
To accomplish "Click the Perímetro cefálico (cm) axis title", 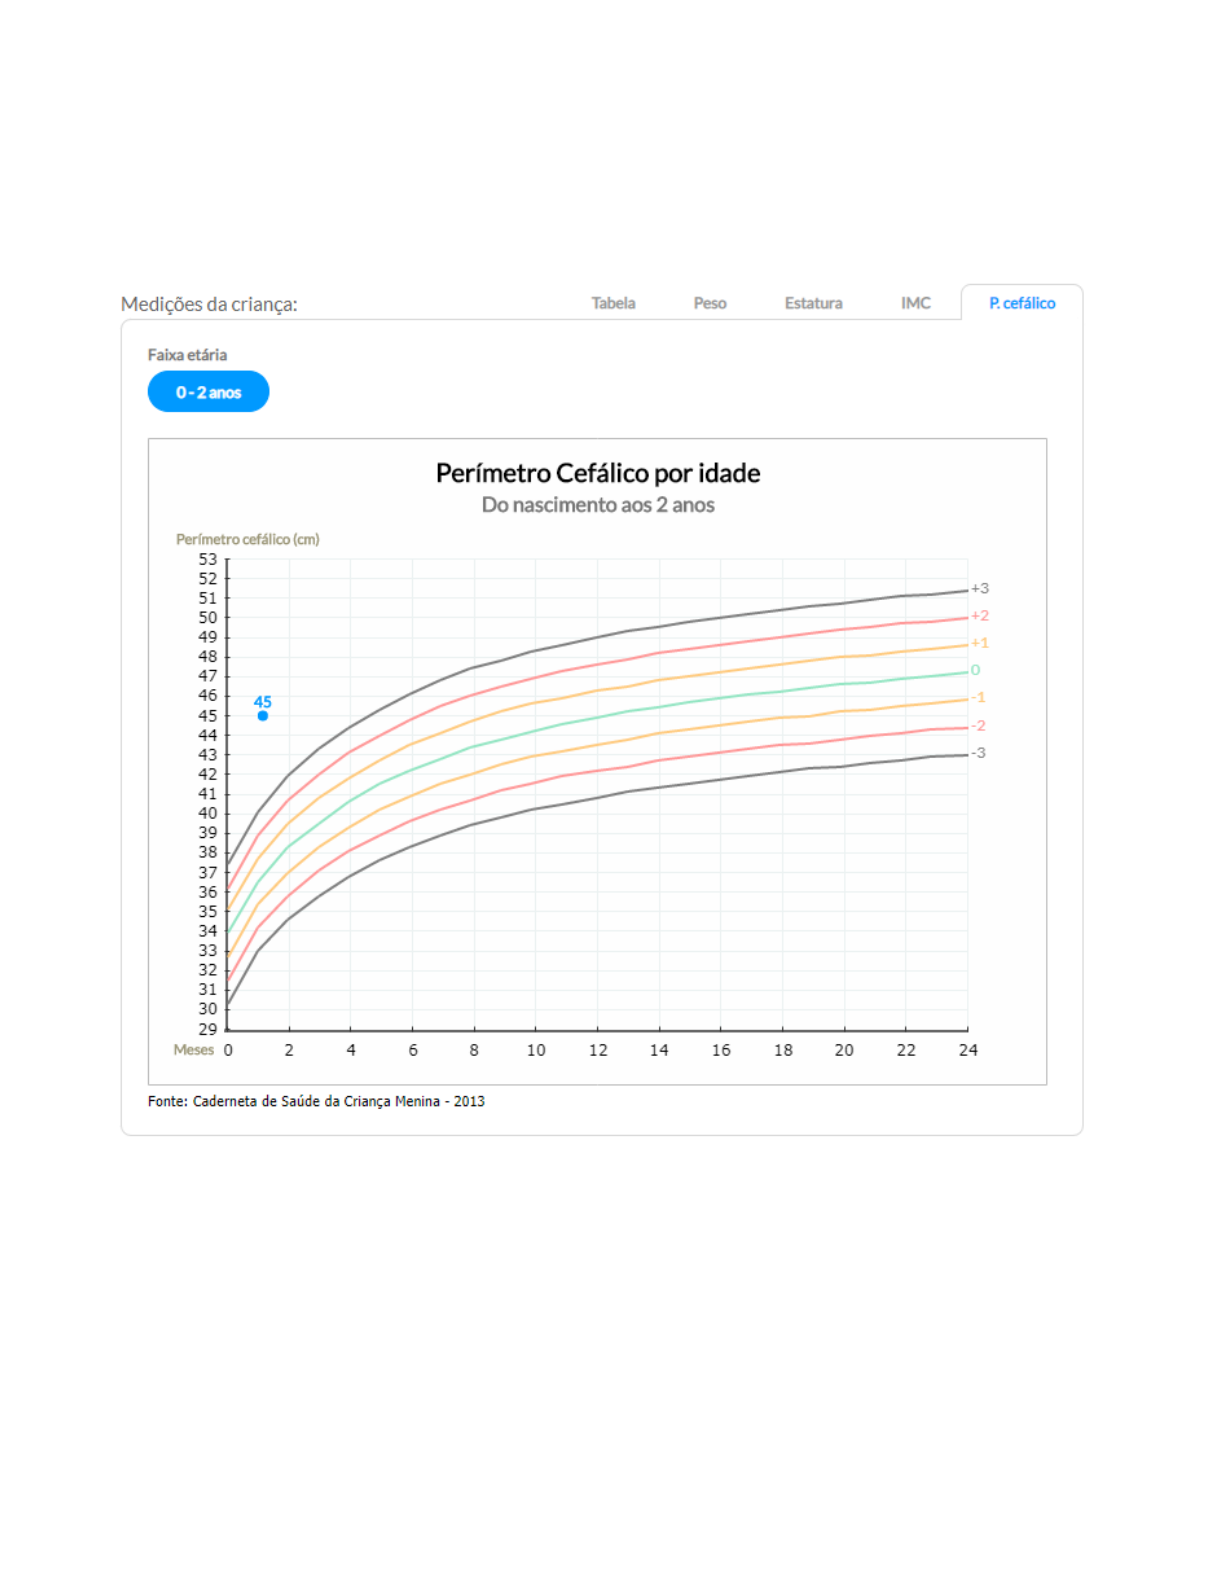I will [248, 539].
